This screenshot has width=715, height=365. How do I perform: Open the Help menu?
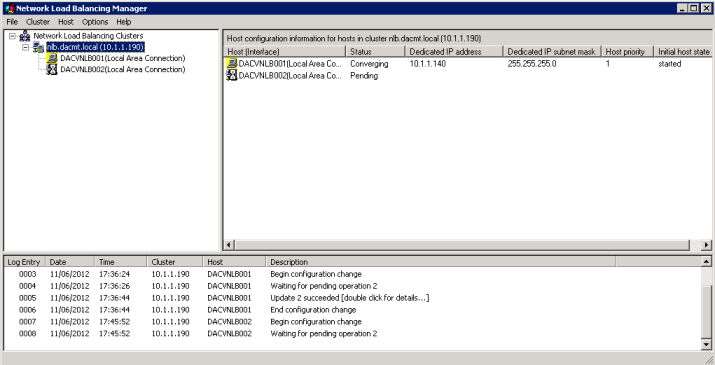click(x=124, y=22)
